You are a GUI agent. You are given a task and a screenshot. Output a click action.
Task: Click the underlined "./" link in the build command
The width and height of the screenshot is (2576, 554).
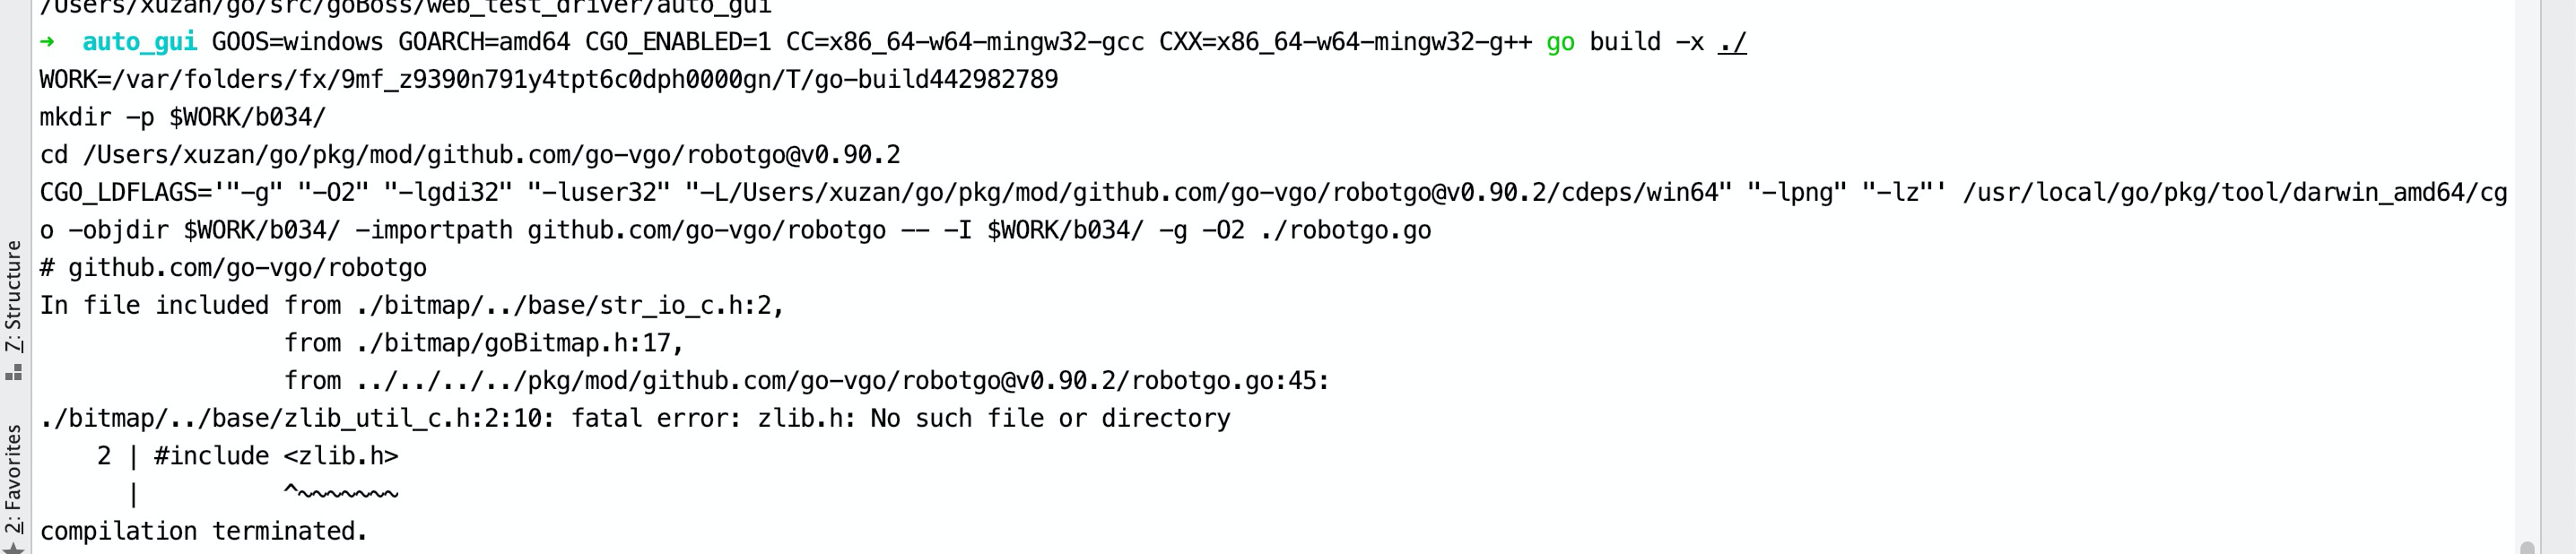pyautogui.click(x=1736, y=42)
